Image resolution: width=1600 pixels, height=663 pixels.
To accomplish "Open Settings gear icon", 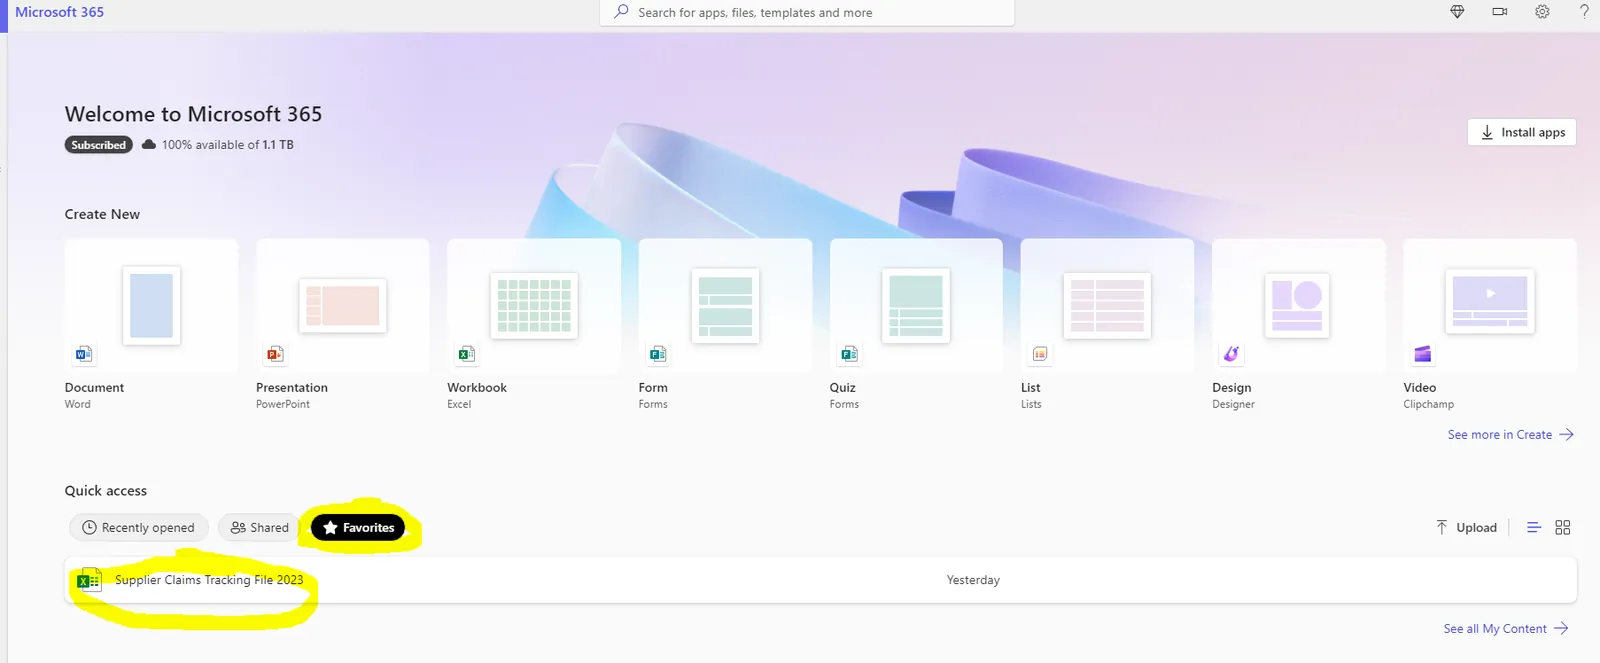I will tap(1543, 12).
